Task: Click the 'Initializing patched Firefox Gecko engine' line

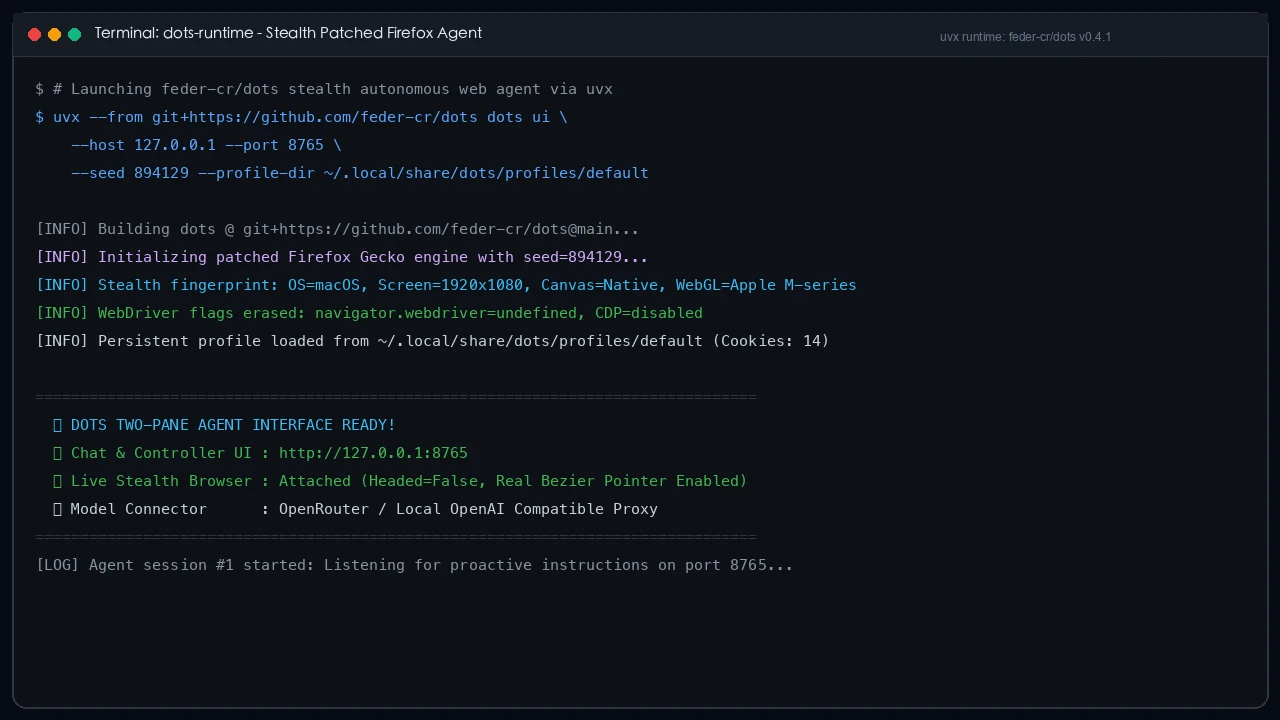Action: tap(342, 257)
